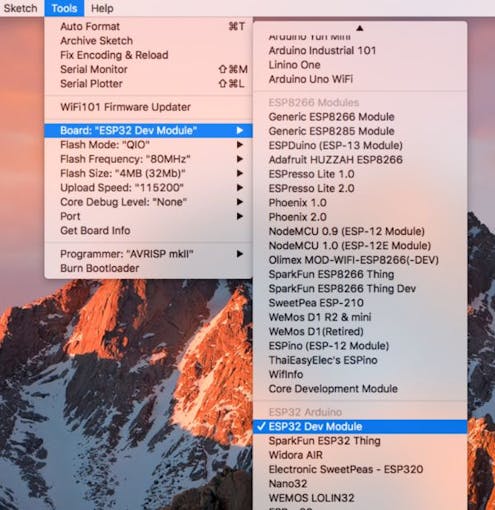Image resolution: width=495 pixels, height=510 pixels.
Task: Expand the Flash Mode submenu arrow
Action: [239, 145]
